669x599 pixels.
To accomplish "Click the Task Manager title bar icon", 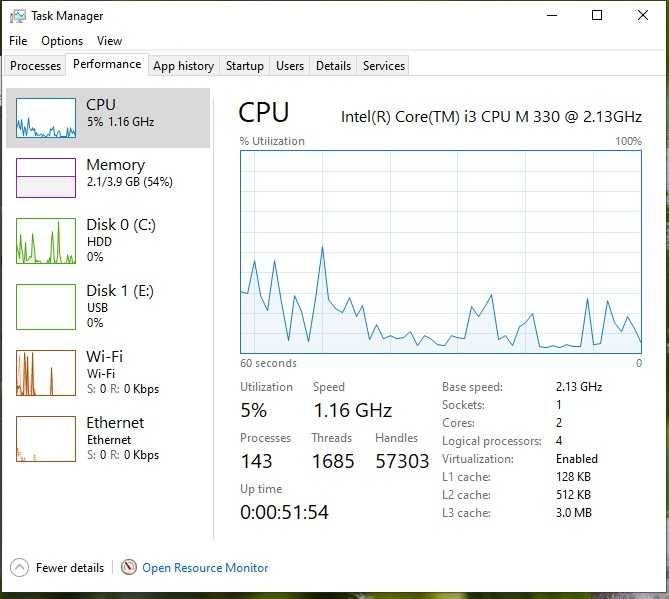I will (x=17, y=16).
